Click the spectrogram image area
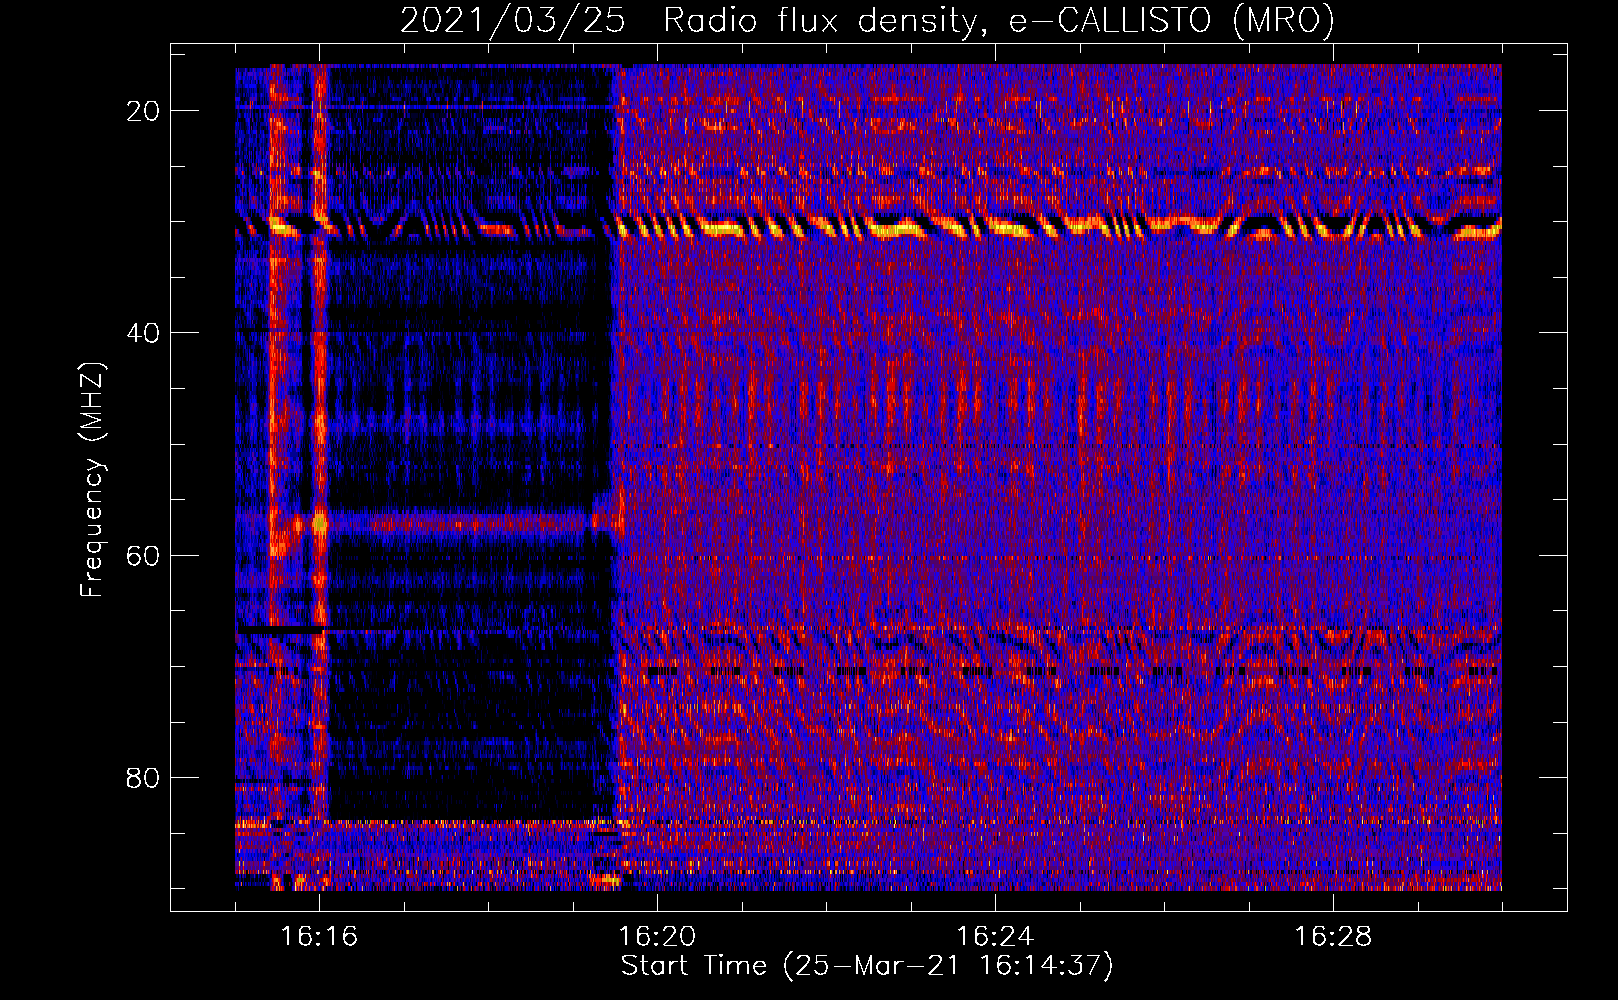1618x1000 pixels. [868, 477]
